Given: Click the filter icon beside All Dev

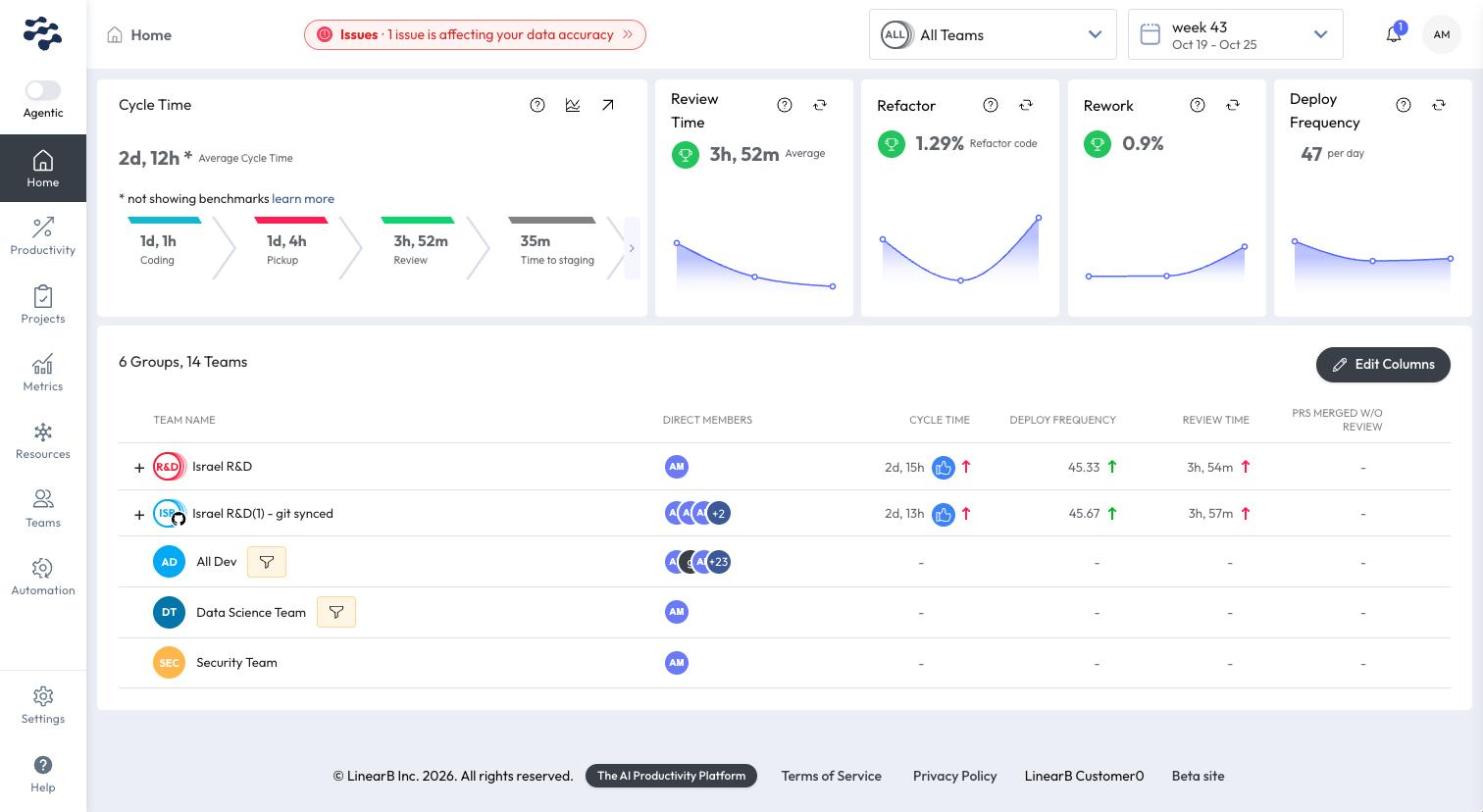Looking at the screenshot, I should pyautogui.click(x=267, y=562).
